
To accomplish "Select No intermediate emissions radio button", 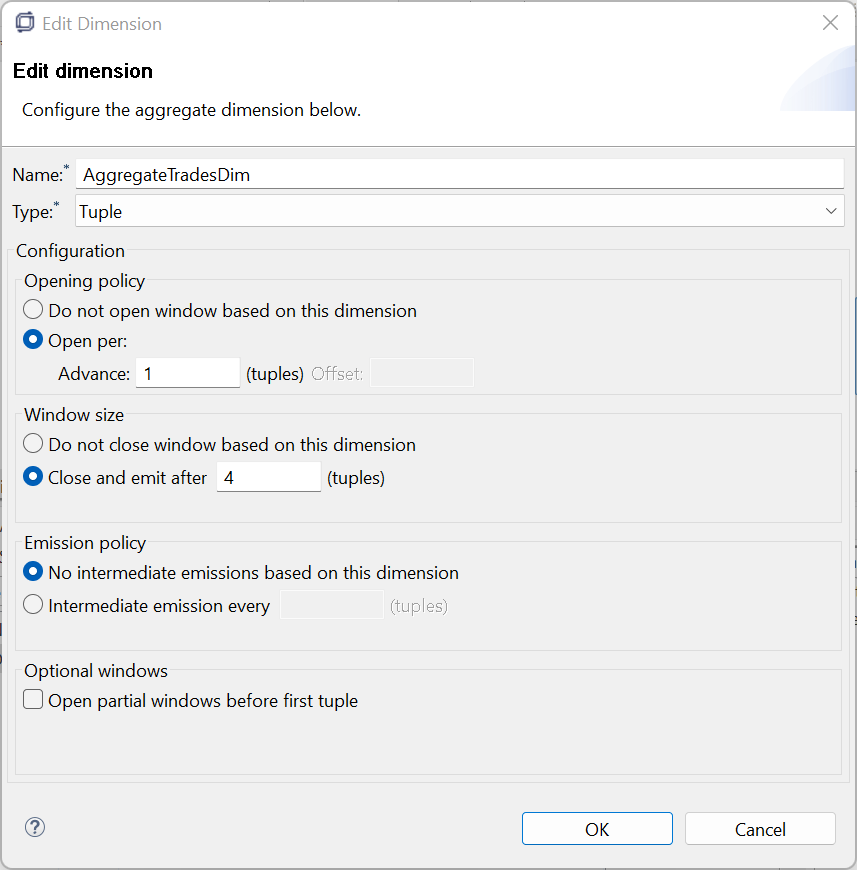I will (34, 573).
